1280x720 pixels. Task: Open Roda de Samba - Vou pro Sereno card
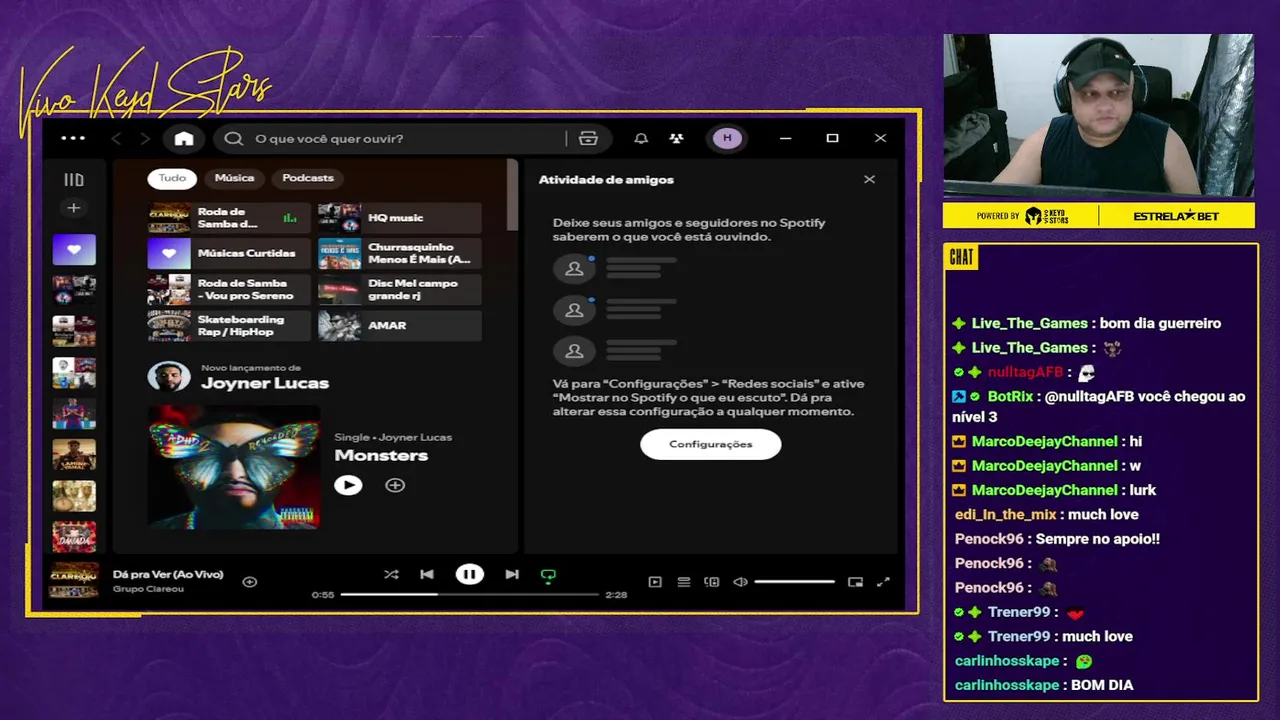click(x=229, y=289)
